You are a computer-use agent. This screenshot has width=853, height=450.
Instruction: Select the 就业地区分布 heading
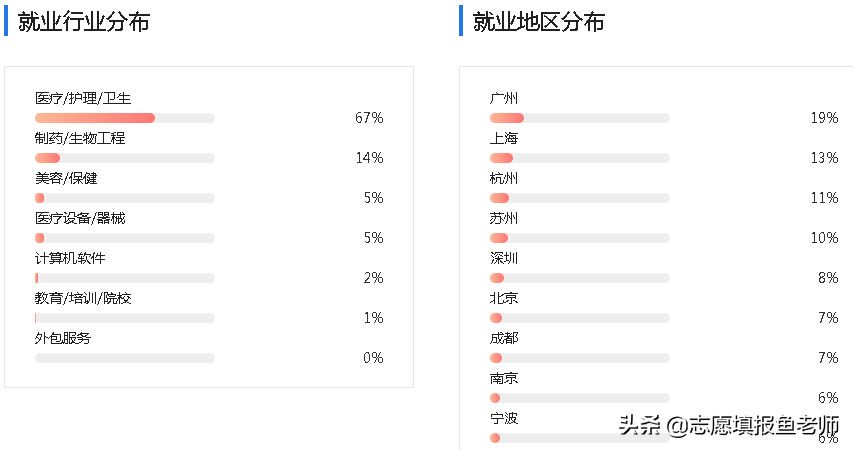pyautogui.click(x=539, y=22)
